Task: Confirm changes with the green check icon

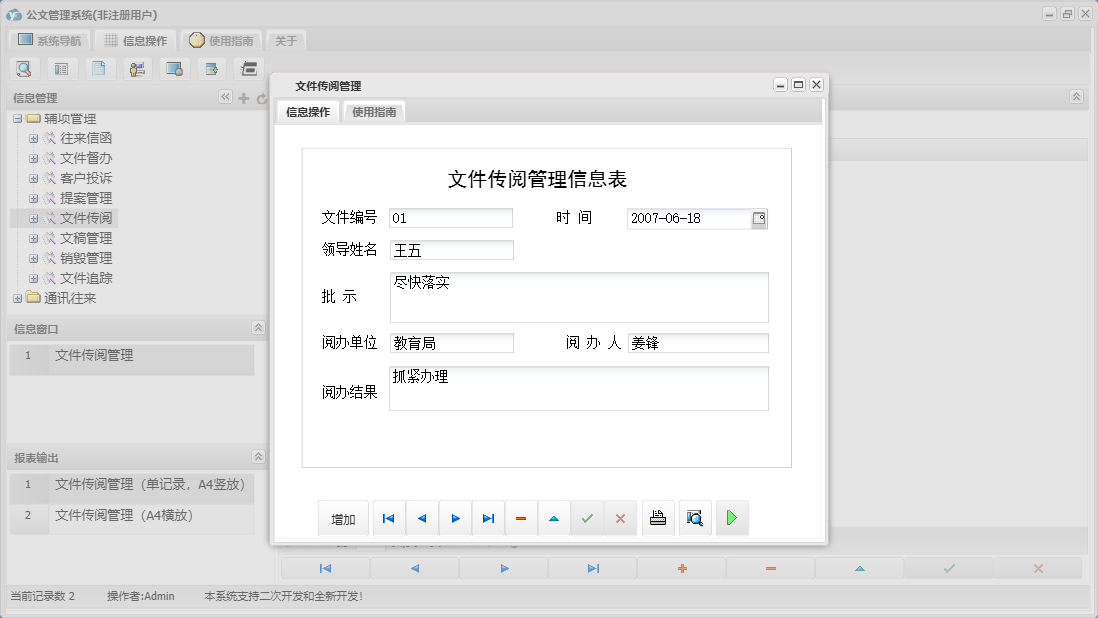Action: point(587,518)
